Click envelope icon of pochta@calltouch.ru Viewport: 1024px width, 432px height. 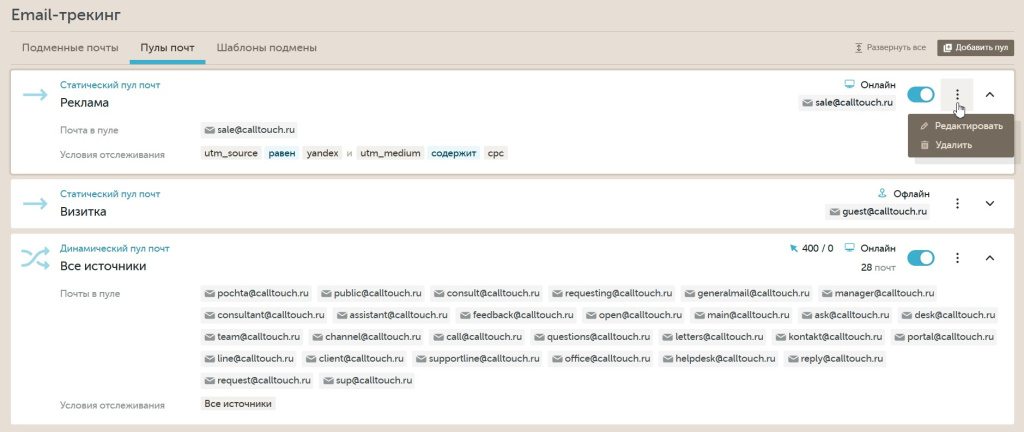(210, 294)
